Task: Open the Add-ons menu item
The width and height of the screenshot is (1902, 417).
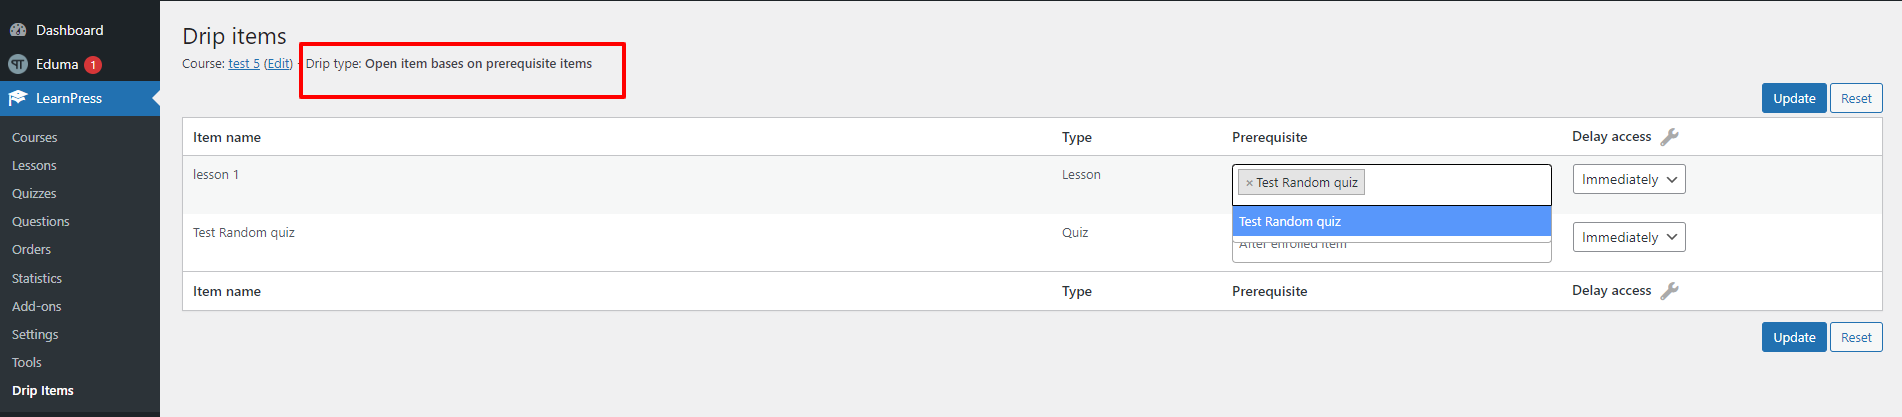Action: [37, 306]
